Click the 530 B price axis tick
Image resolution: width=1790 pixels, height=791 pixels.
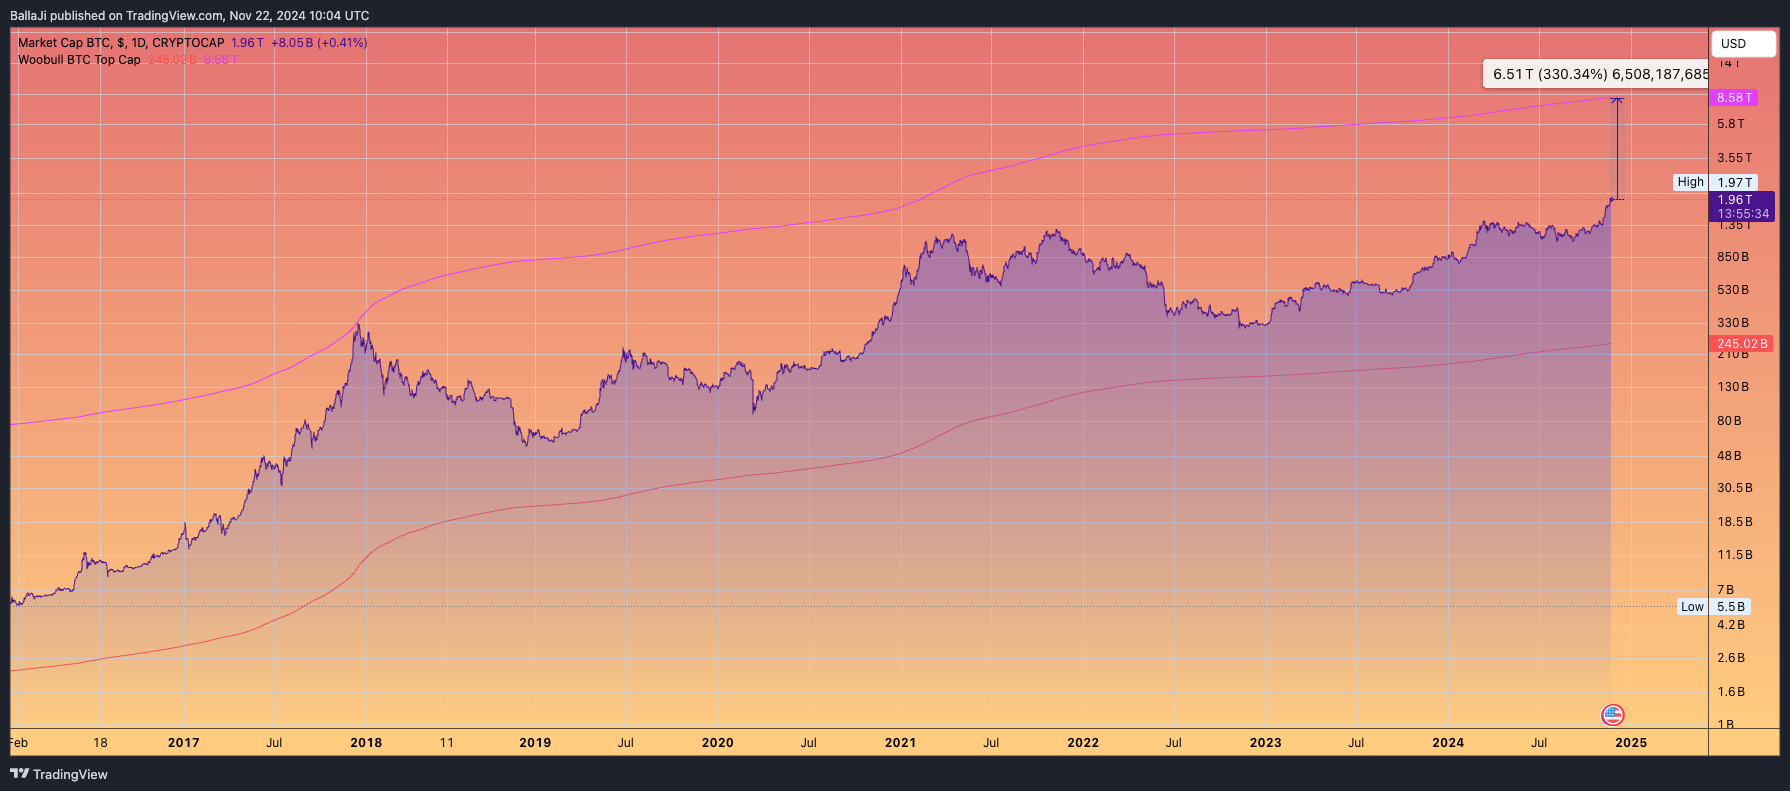tap(1733, 290)
